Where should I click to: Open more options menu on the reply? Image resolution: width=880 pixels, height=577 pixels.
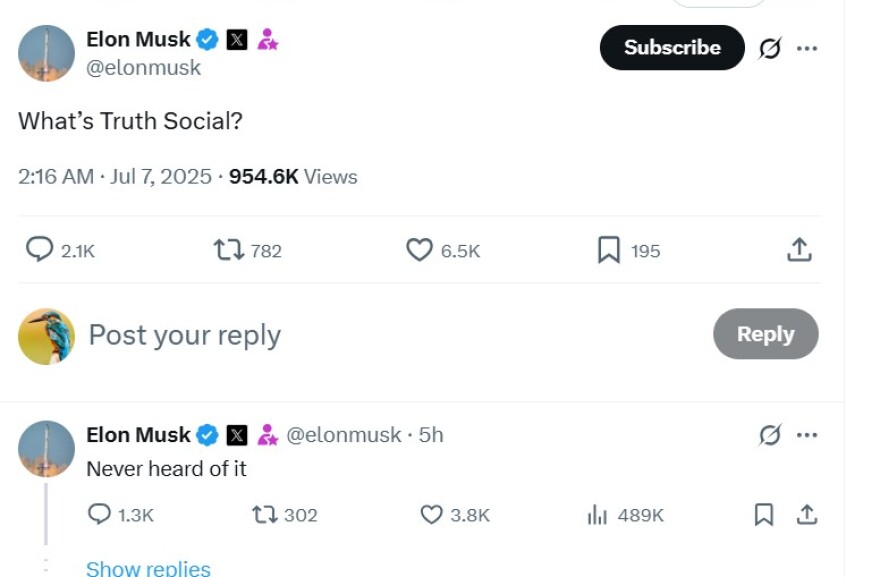(805, 434)
